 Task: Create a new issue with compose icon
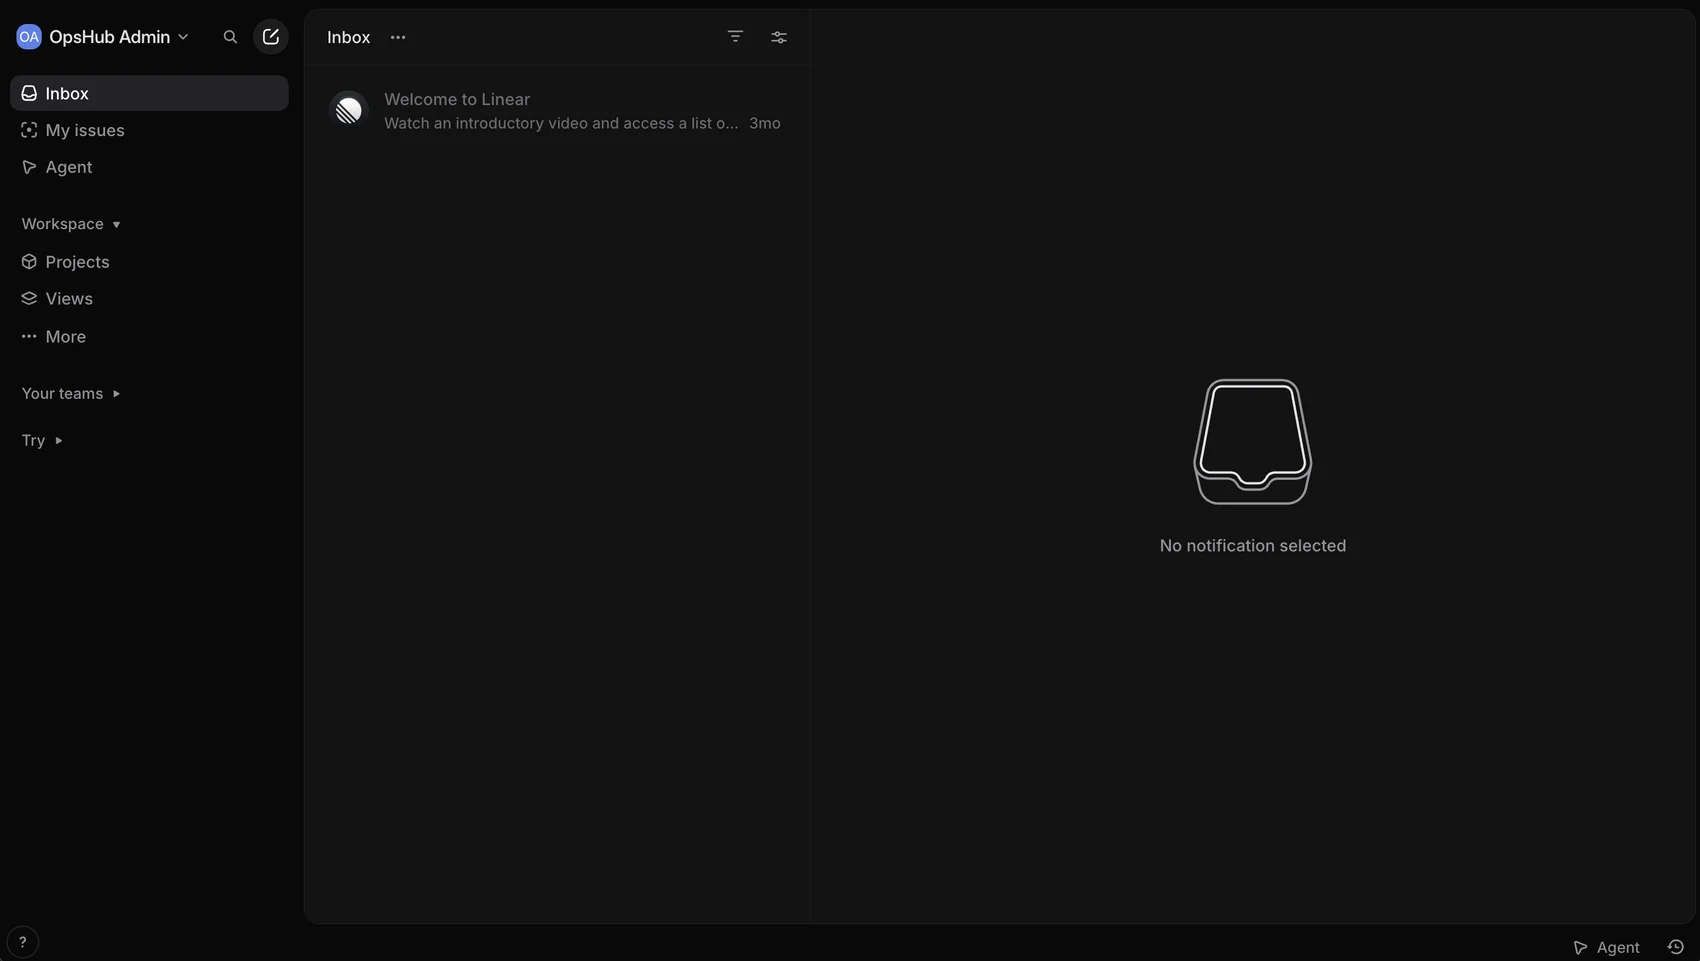click(x=271, y=37)
